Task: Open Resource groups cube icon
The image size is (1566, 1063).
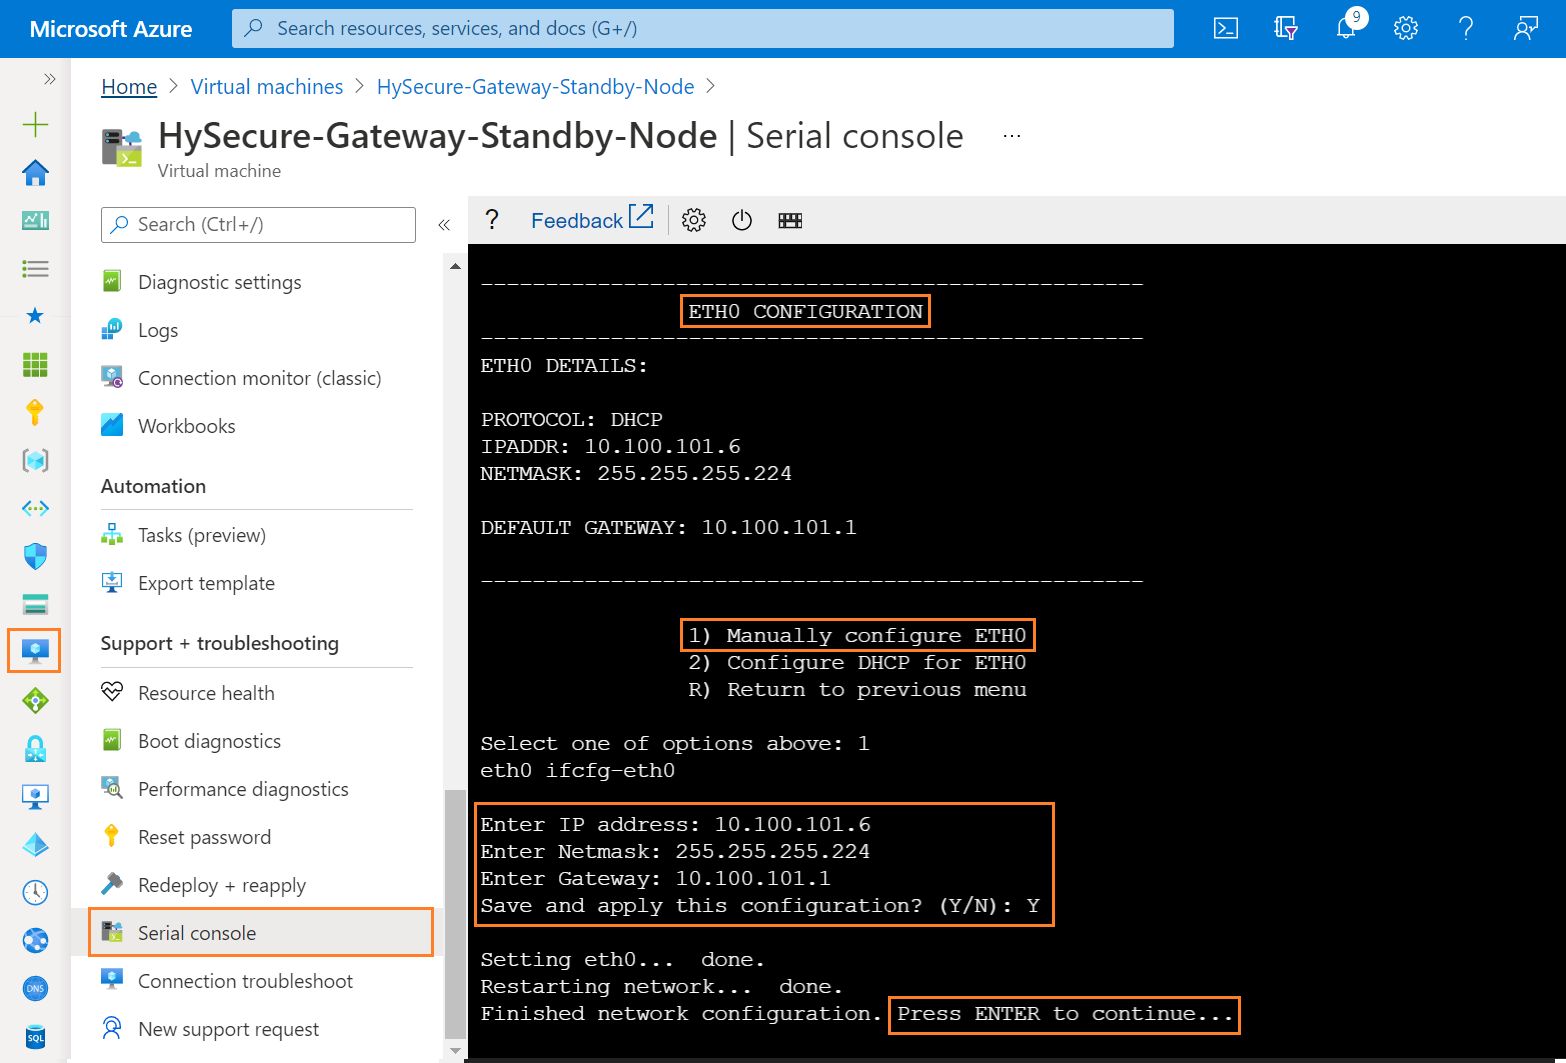Action: coord(35,460)
